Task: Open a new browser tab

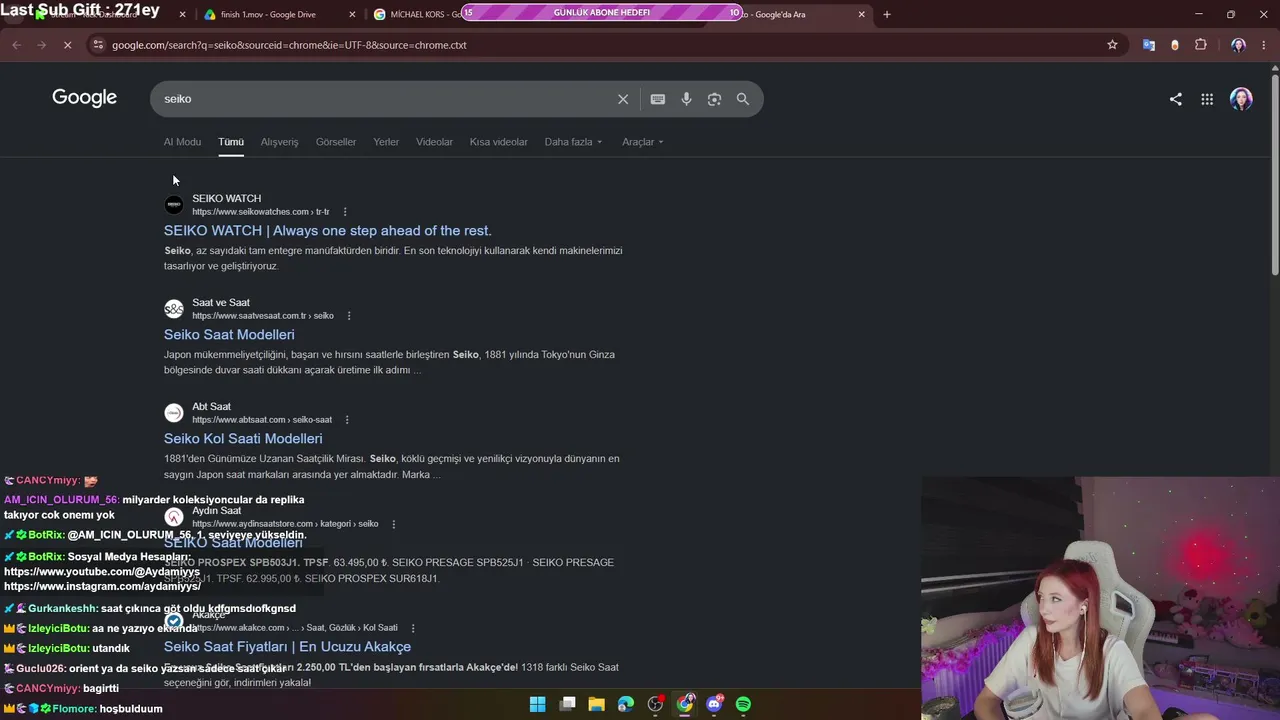Action: [887, 15]
